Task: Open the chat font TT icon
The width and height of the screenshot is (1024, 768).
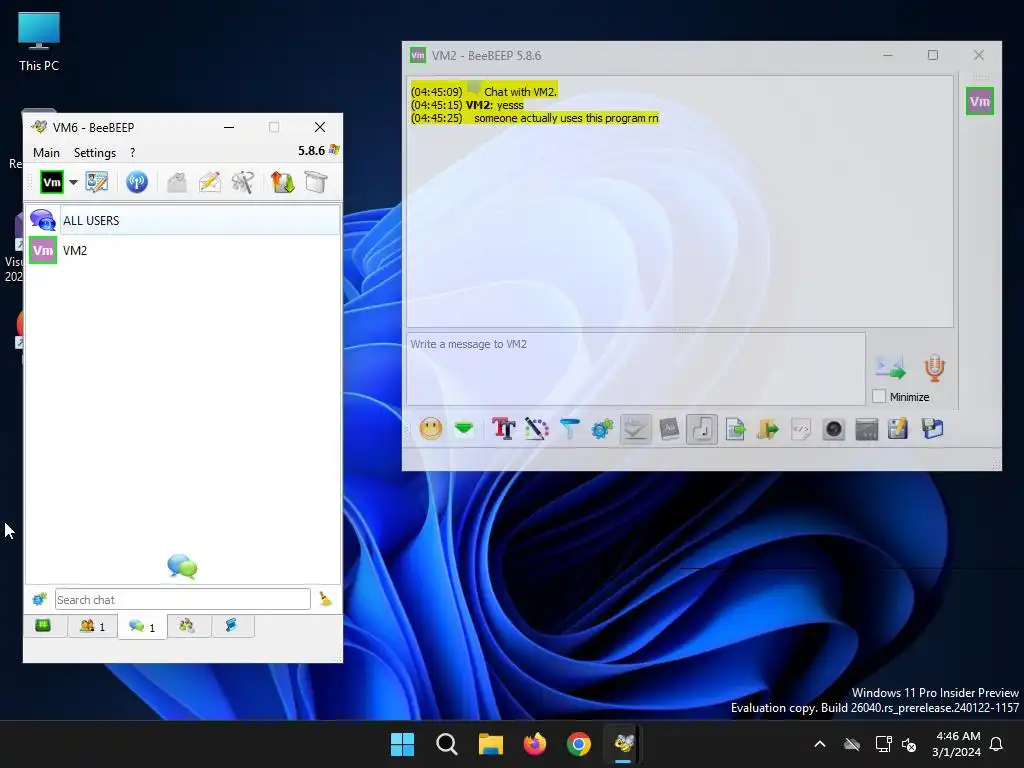Action: click(504, 429)
